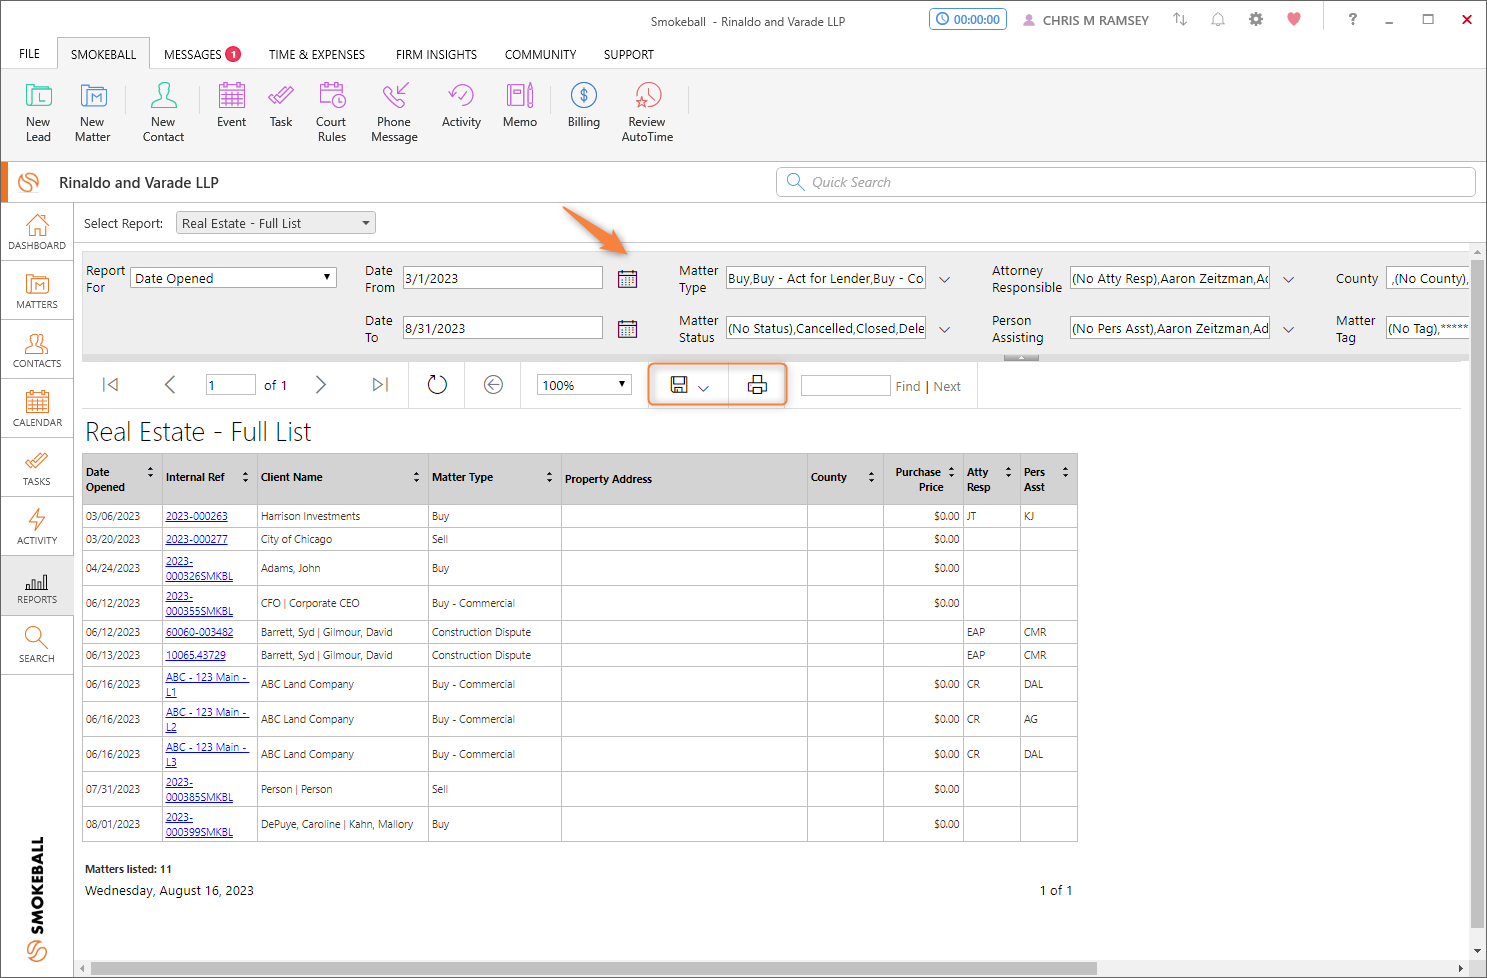1487x978 pixels.
Task: Open matter link 60060-003482
Action: 199,632
